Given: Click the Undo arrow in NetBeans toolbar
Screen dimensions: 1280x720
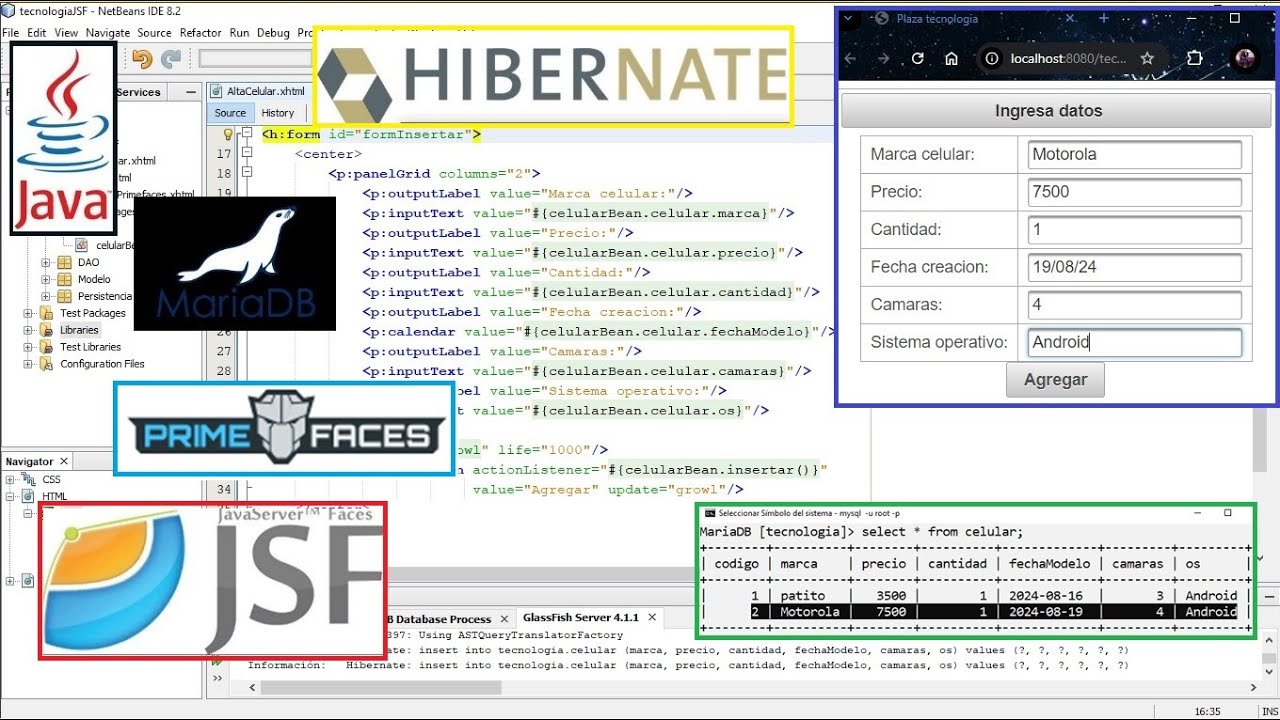Looking at the screenshot, I should click(x=142, y=60).
